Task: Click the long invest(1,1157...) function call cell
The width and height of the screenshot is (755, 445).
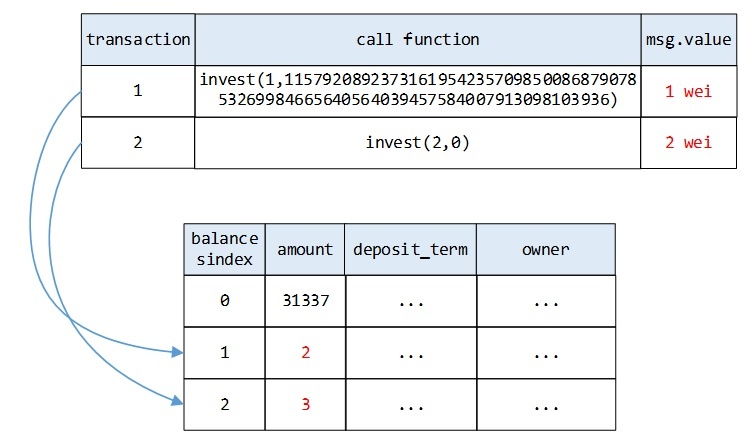Action: pyautogui.click(x=418, y=90)
